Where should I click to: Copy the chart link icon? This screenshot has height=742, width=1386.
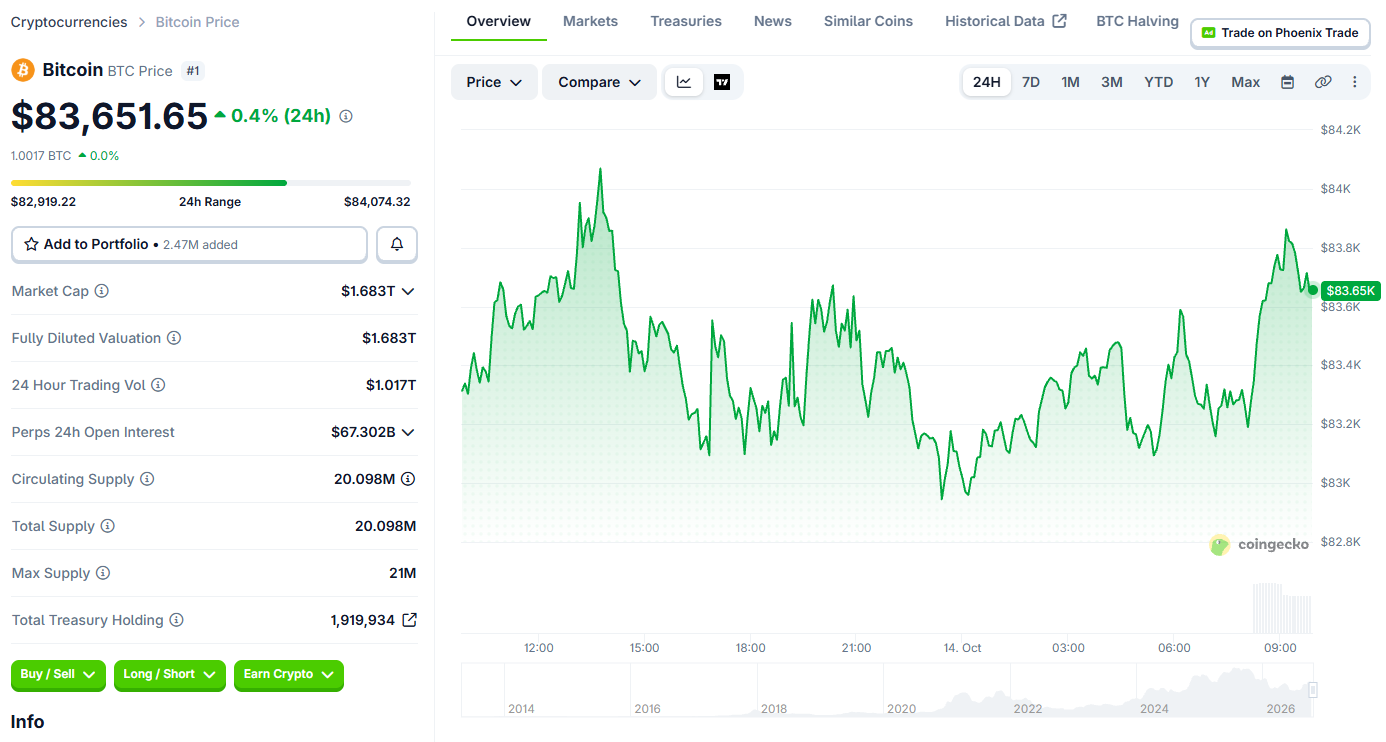click(x=1323, y=82)
